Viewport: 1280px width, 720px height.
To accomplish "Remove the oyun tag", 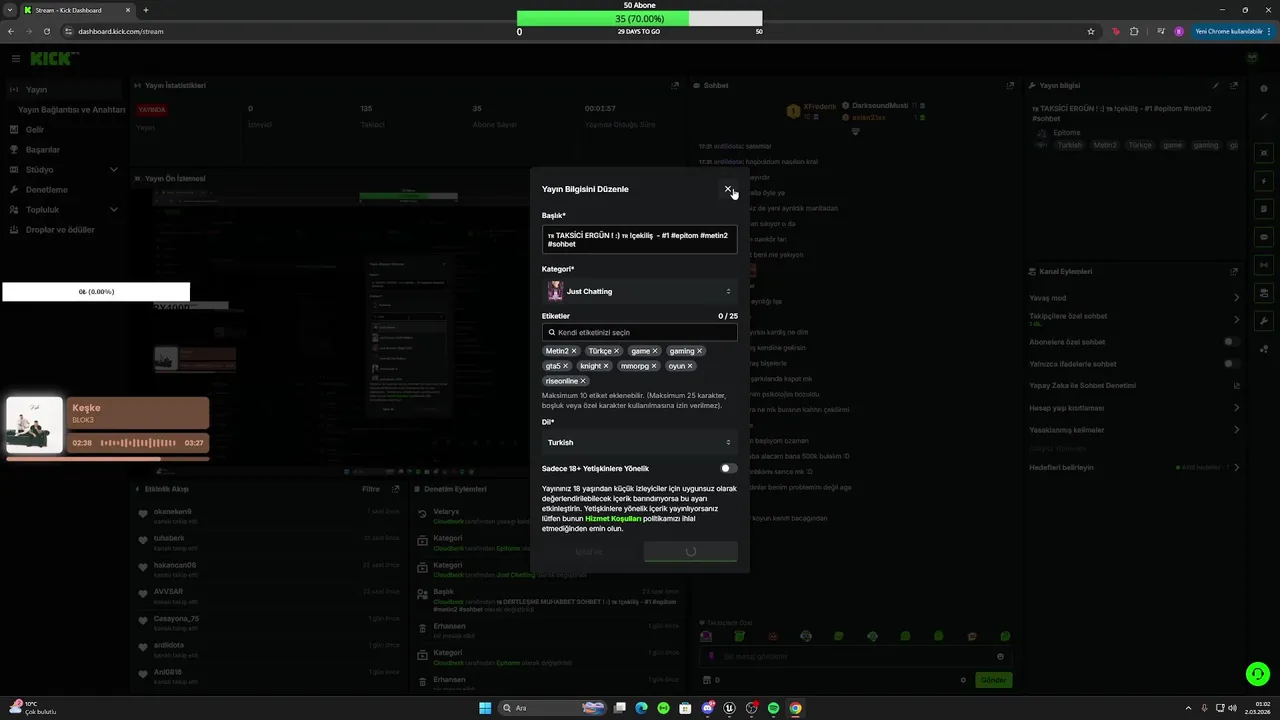I will pyautogui.click(x=690, y=366).
